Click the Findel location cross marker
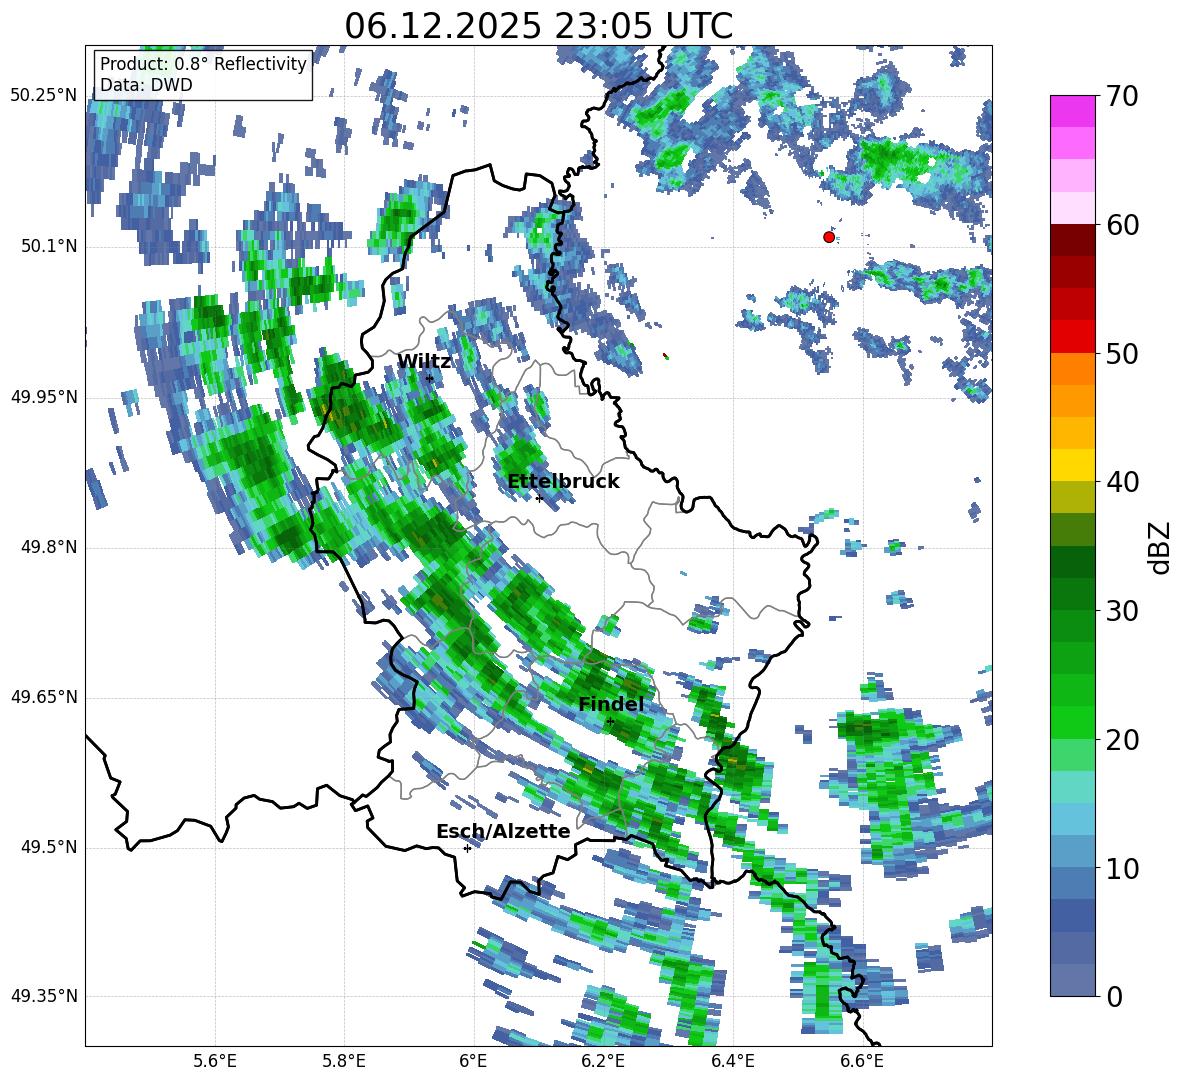Screen dimensions: 1184x1081 pos(610,722)
